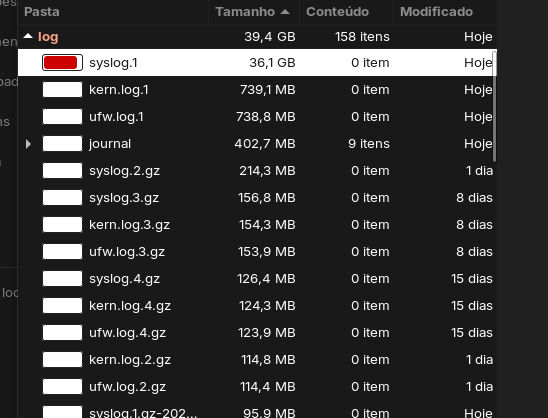Click the ufw.log.2.gz usage bar
Viewport: 548px width, 418px height.
pos(62,387)
